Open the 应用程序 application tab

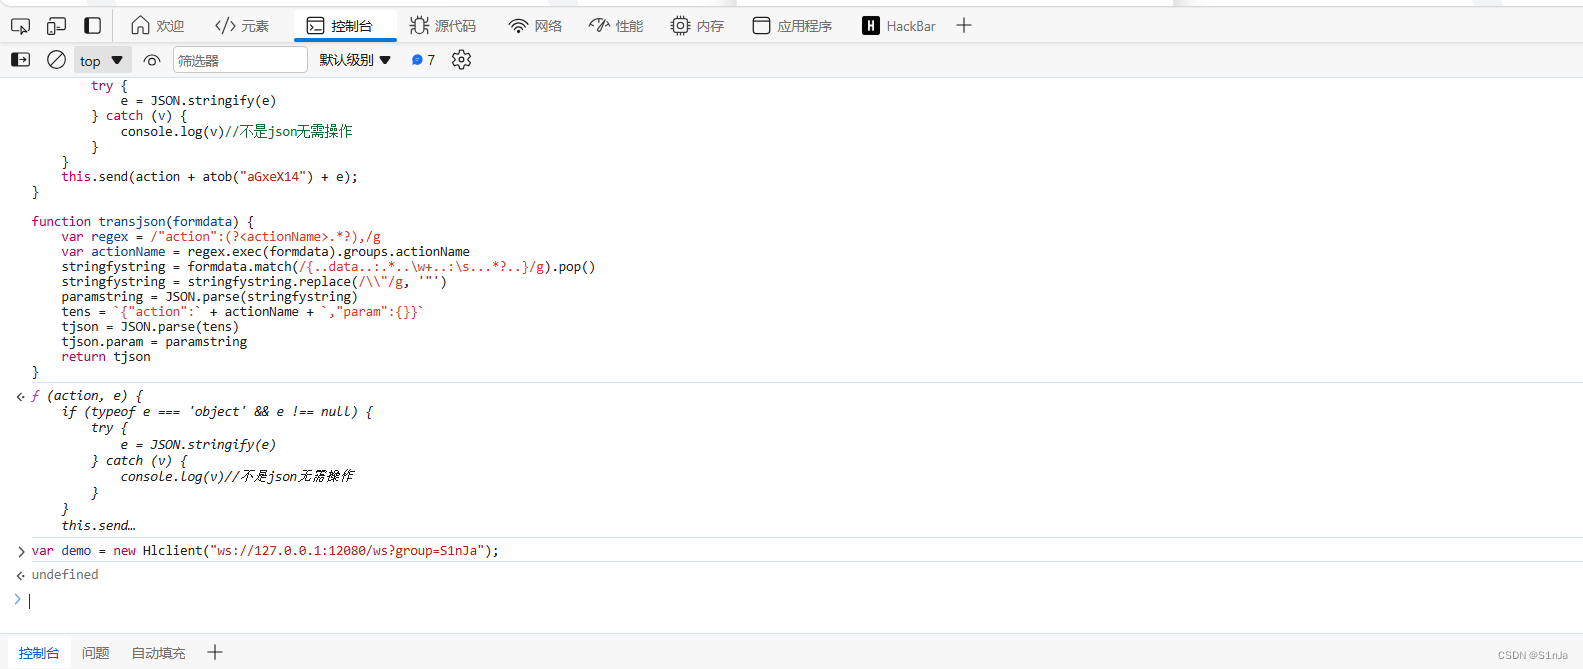click(792, 26)
